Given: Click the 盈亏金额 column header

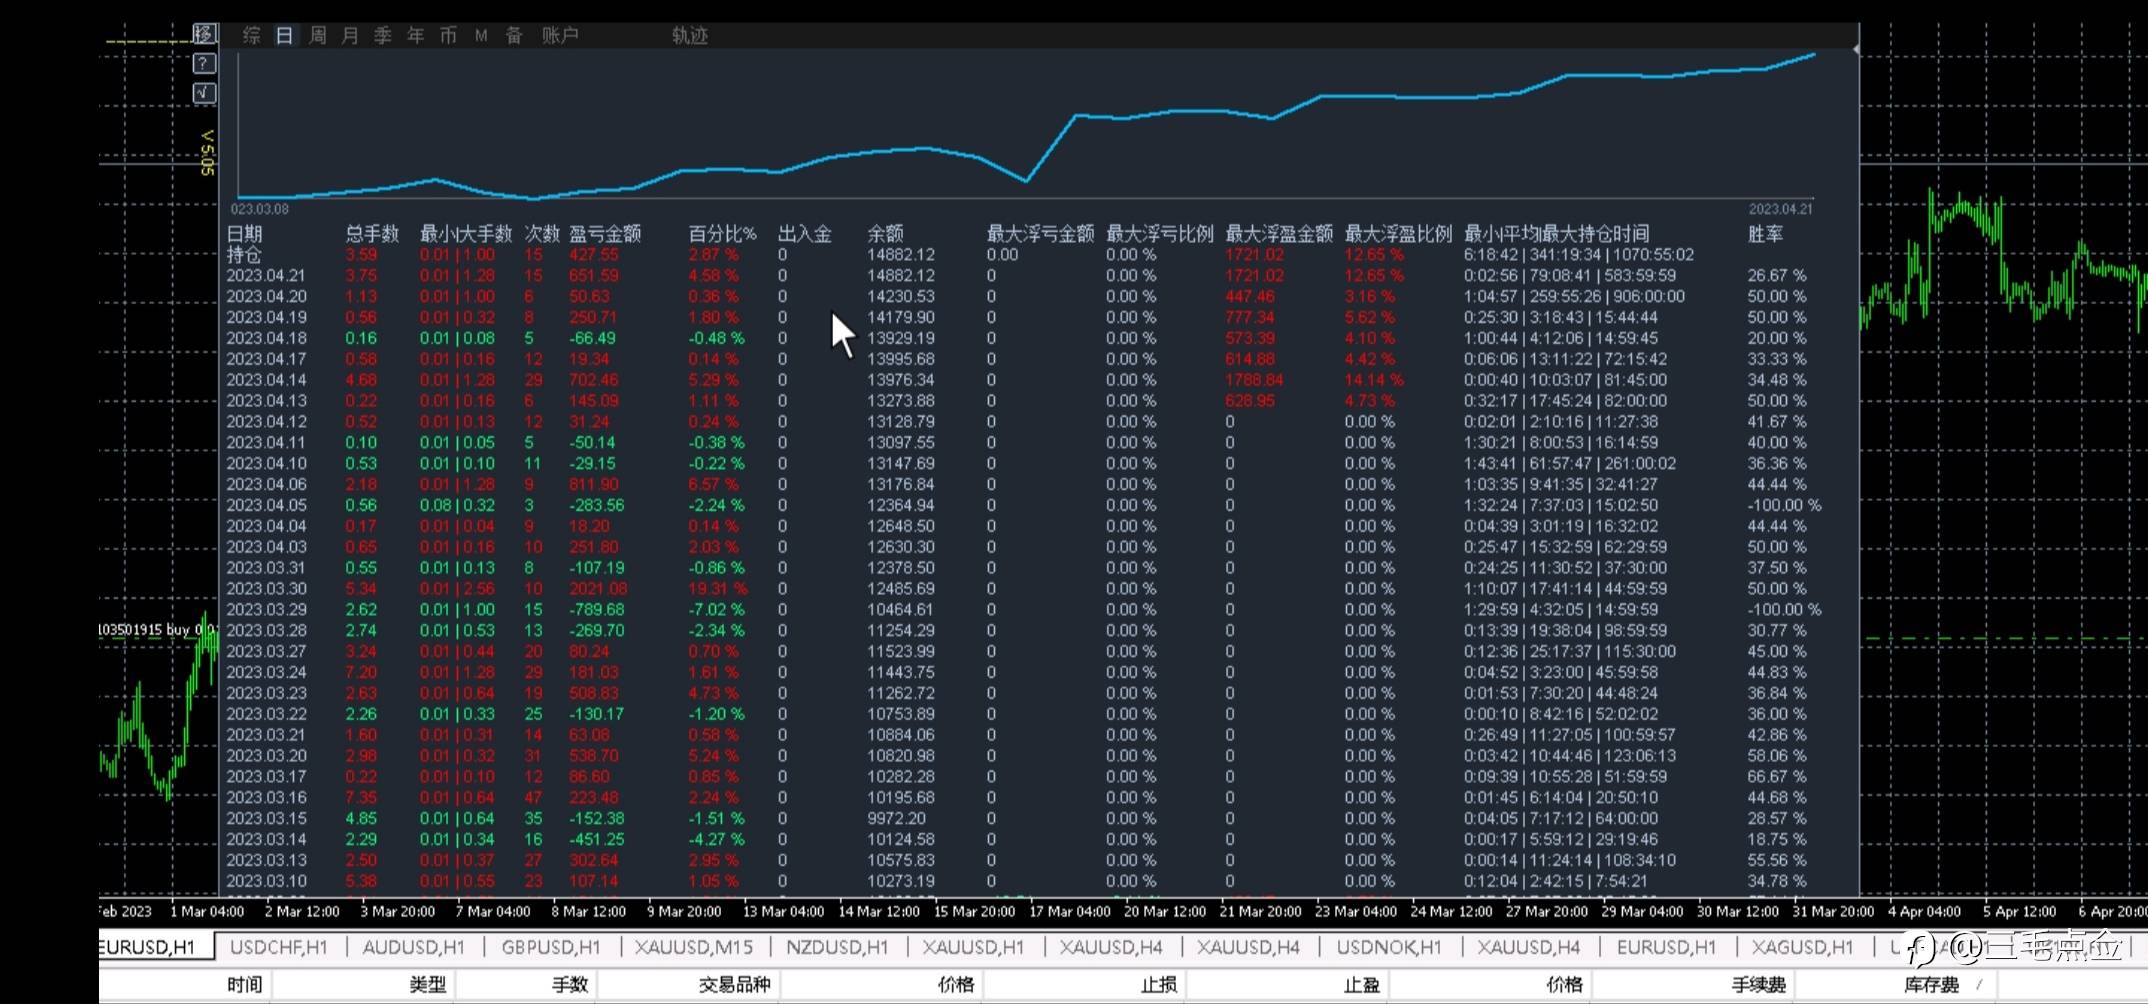Looking at the screenshot, I should pos(605,234).
